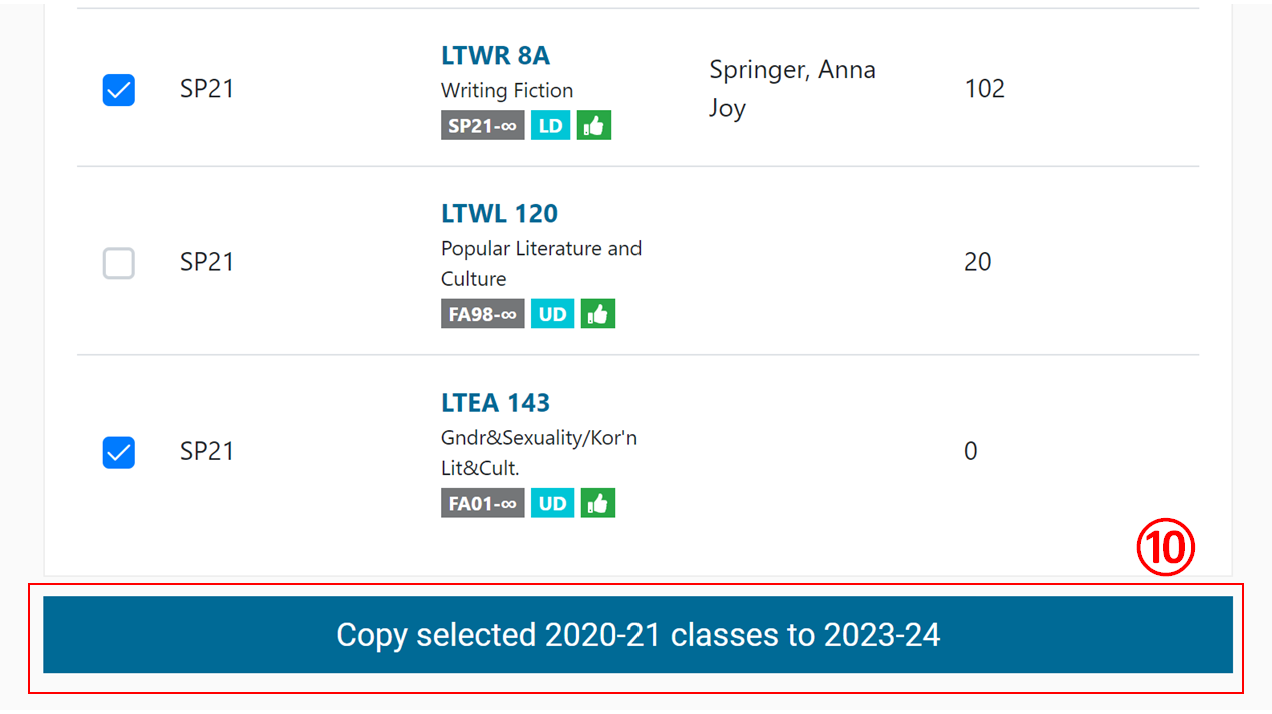
Task: Click the enrollment count 102 for LTWR 8A
Action: [x=984, y=88]
